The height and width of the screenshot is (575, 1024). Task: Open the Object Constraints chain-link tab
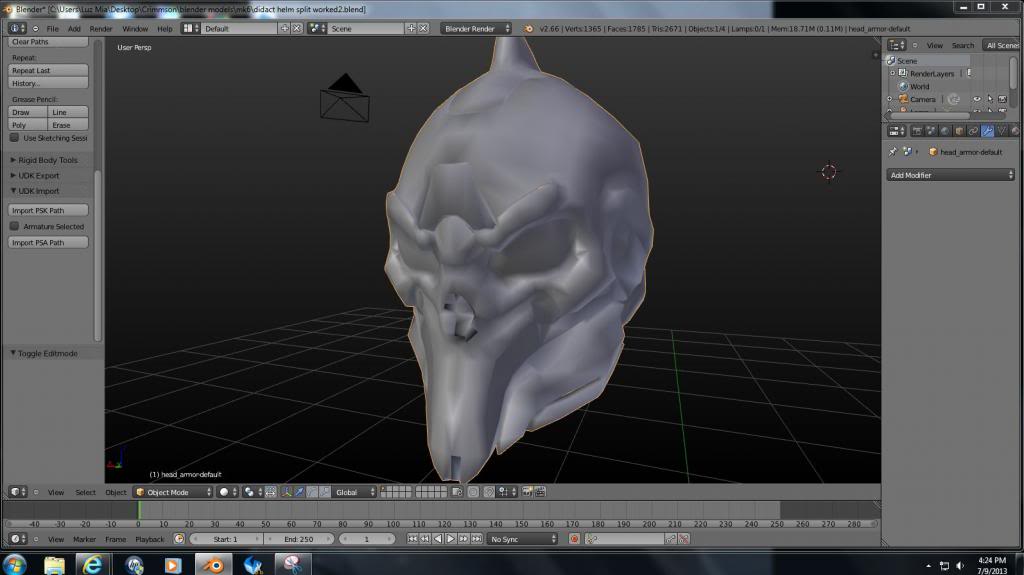tap(973, 131)
